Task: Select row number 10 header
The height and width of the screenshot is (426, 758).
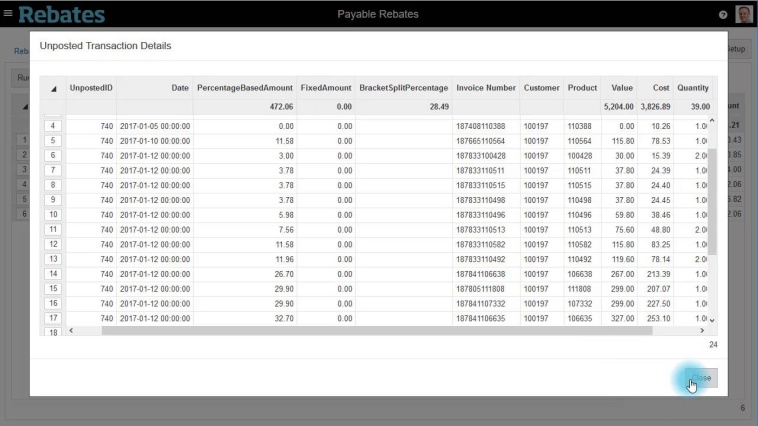Action: coord(53,215)
